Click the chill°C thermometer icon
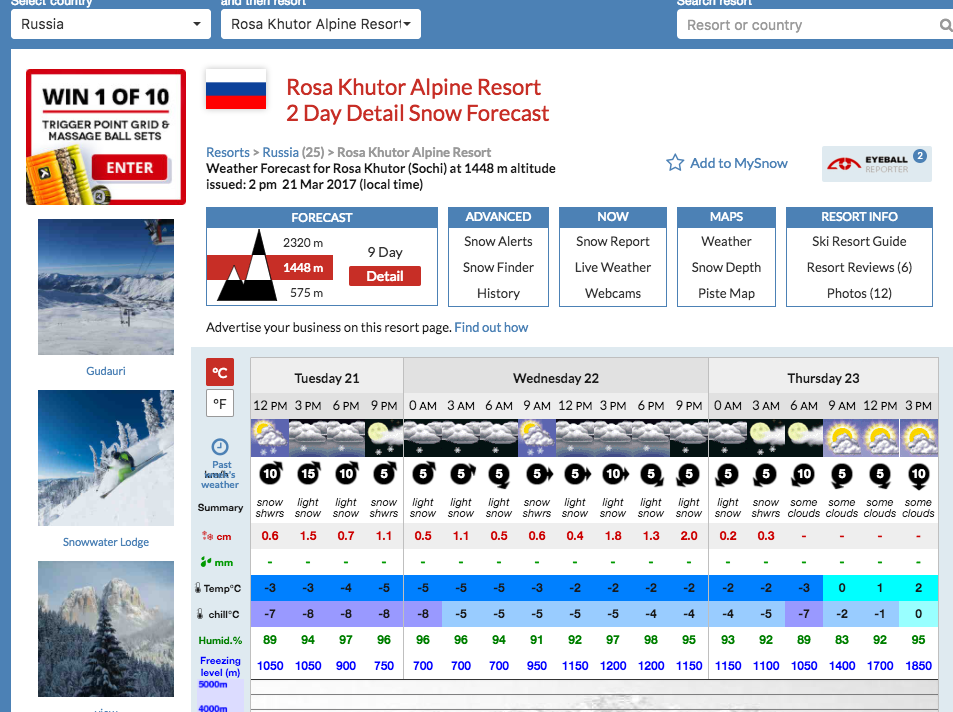Viewport: 953px width, 712px height. tap(200, 614)
